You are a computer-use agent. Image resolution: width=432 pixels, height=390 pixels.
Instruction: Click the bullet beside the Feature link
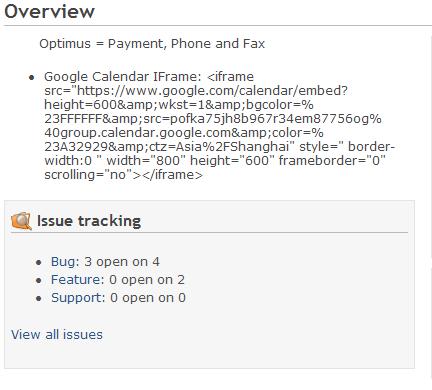coord(39,281)
